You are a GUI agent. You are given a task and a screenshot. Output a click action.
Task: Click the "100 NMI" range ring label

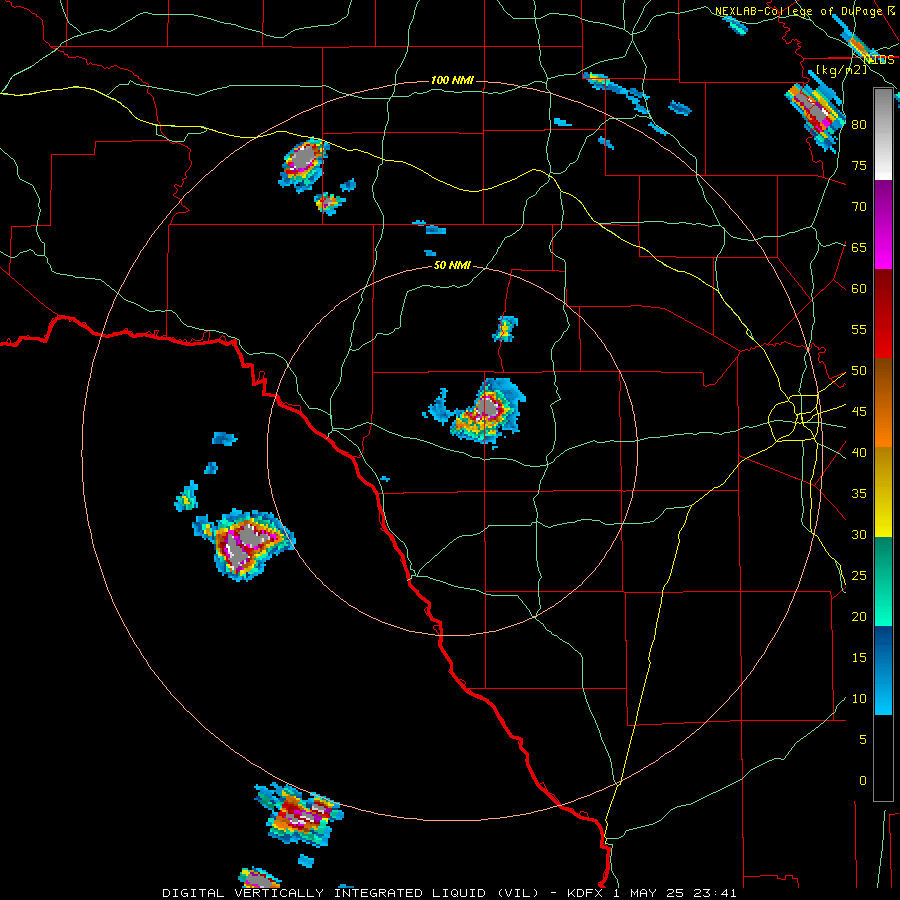[452, 80]
